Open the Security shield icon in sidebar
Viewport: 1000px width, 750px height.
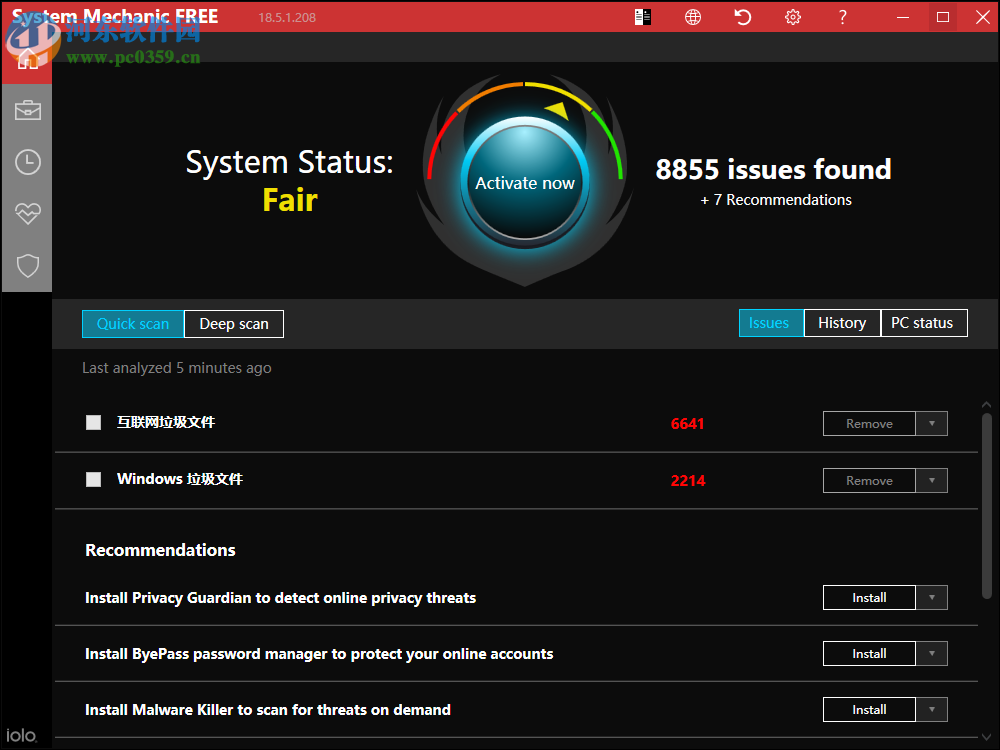(27, 266)
